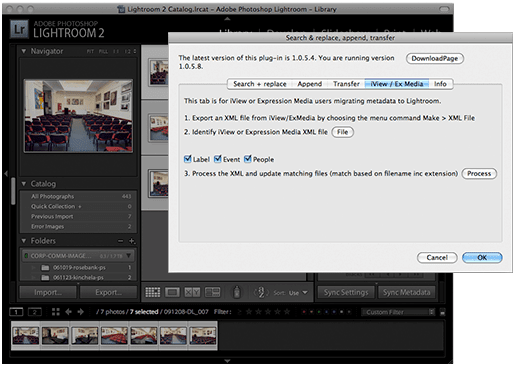Image resolution: width=515 pixels, height=366 pixels.
Task: Set Navigator zoom to FIT
Action: pyautogui.click(x=90, y=51)
